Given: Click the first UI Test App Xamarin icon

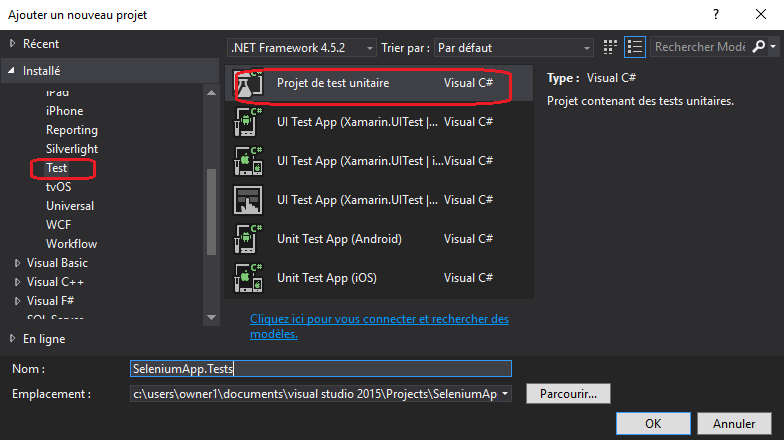Looking at the screenshot, I should (x=248, y=122).
